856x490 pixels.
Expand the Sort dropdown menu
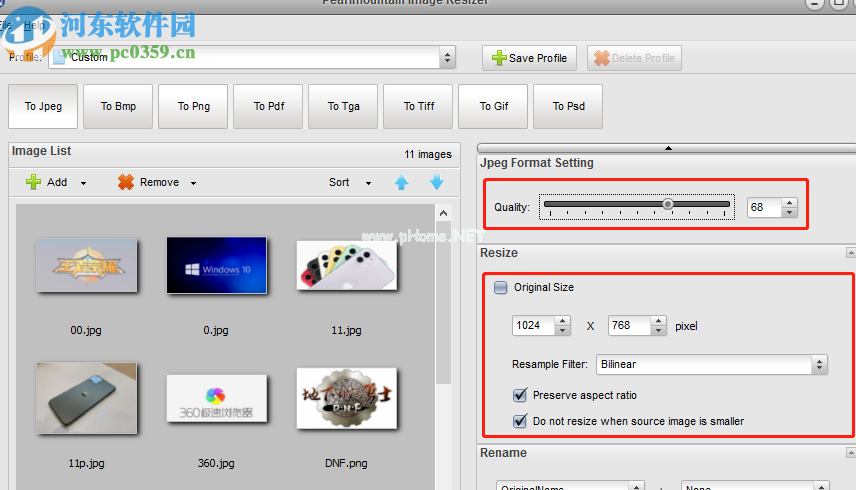tap(368, 183)
